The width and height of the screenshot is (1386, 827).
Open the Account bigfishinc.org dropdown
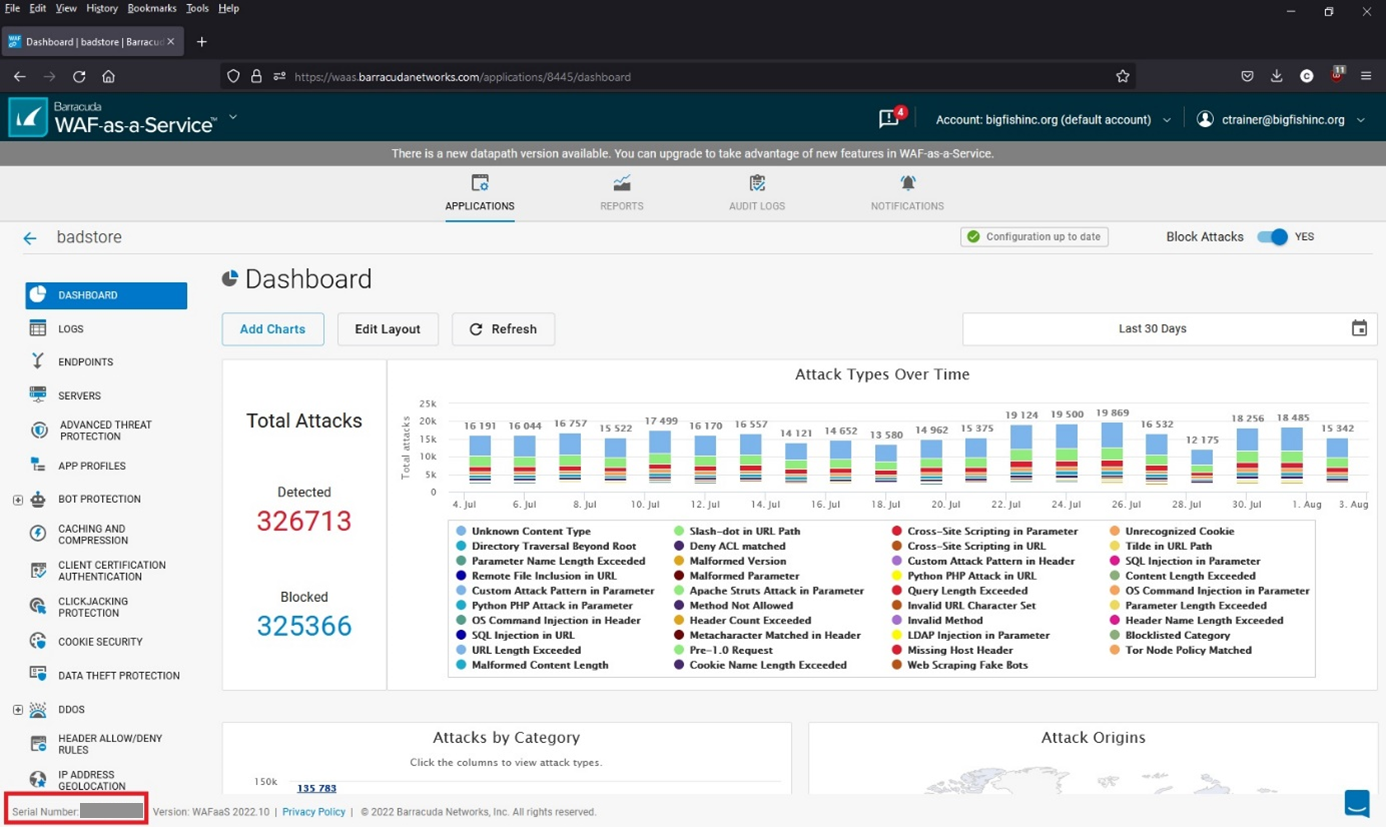pyautogui.click(x=1053, y=119)
